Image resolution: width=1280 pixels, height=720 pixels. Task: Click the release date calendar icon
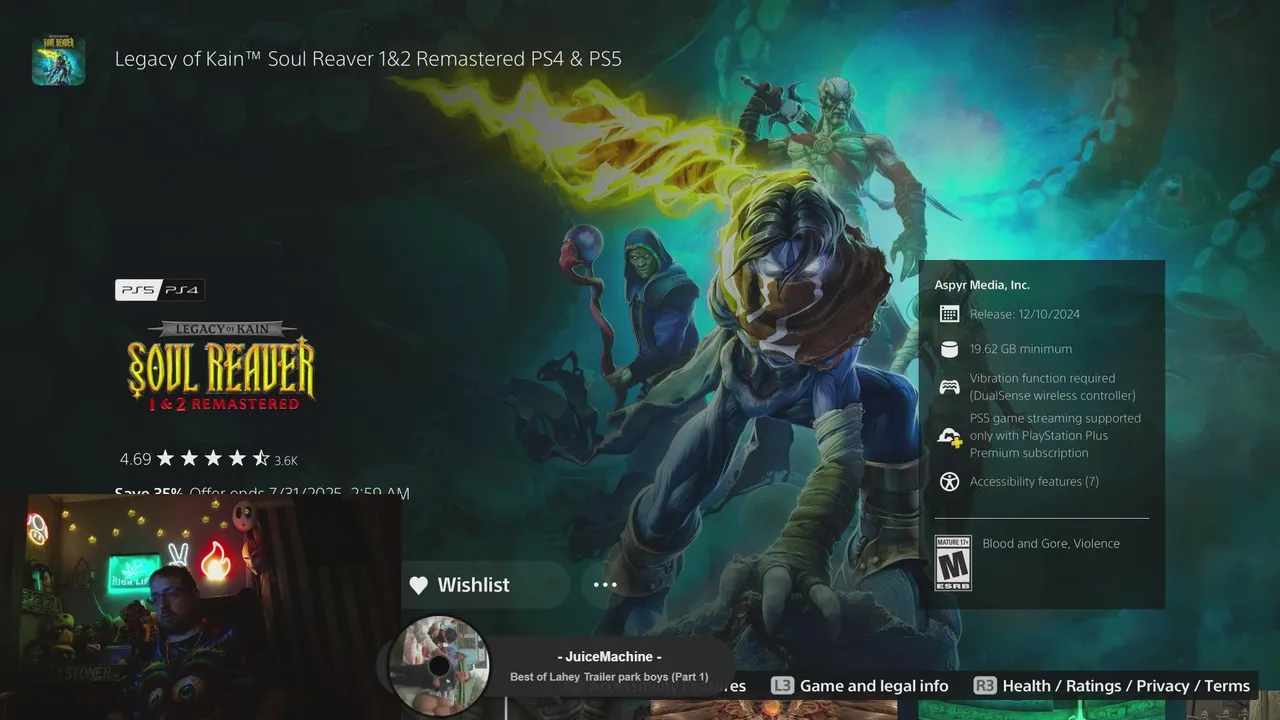(x=949, y=314)
